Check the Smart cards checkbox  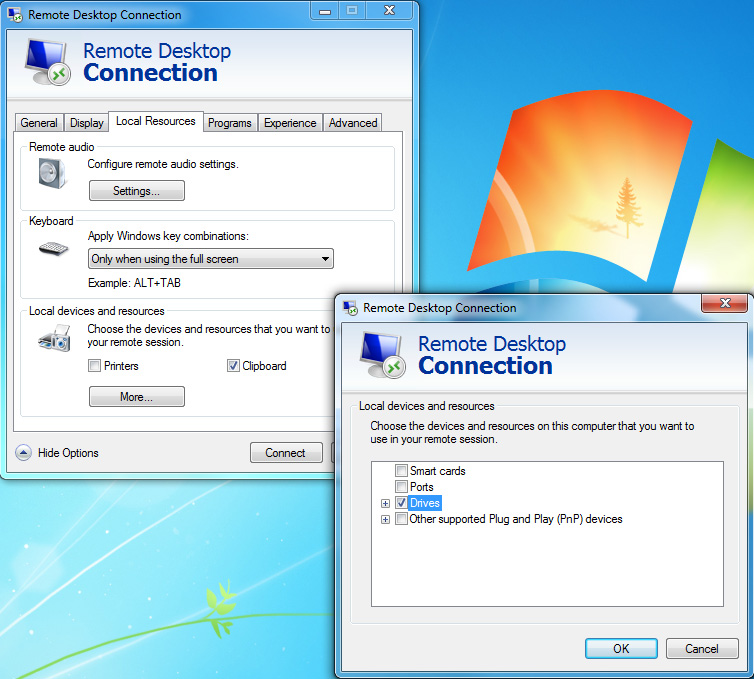coord(401,470)
